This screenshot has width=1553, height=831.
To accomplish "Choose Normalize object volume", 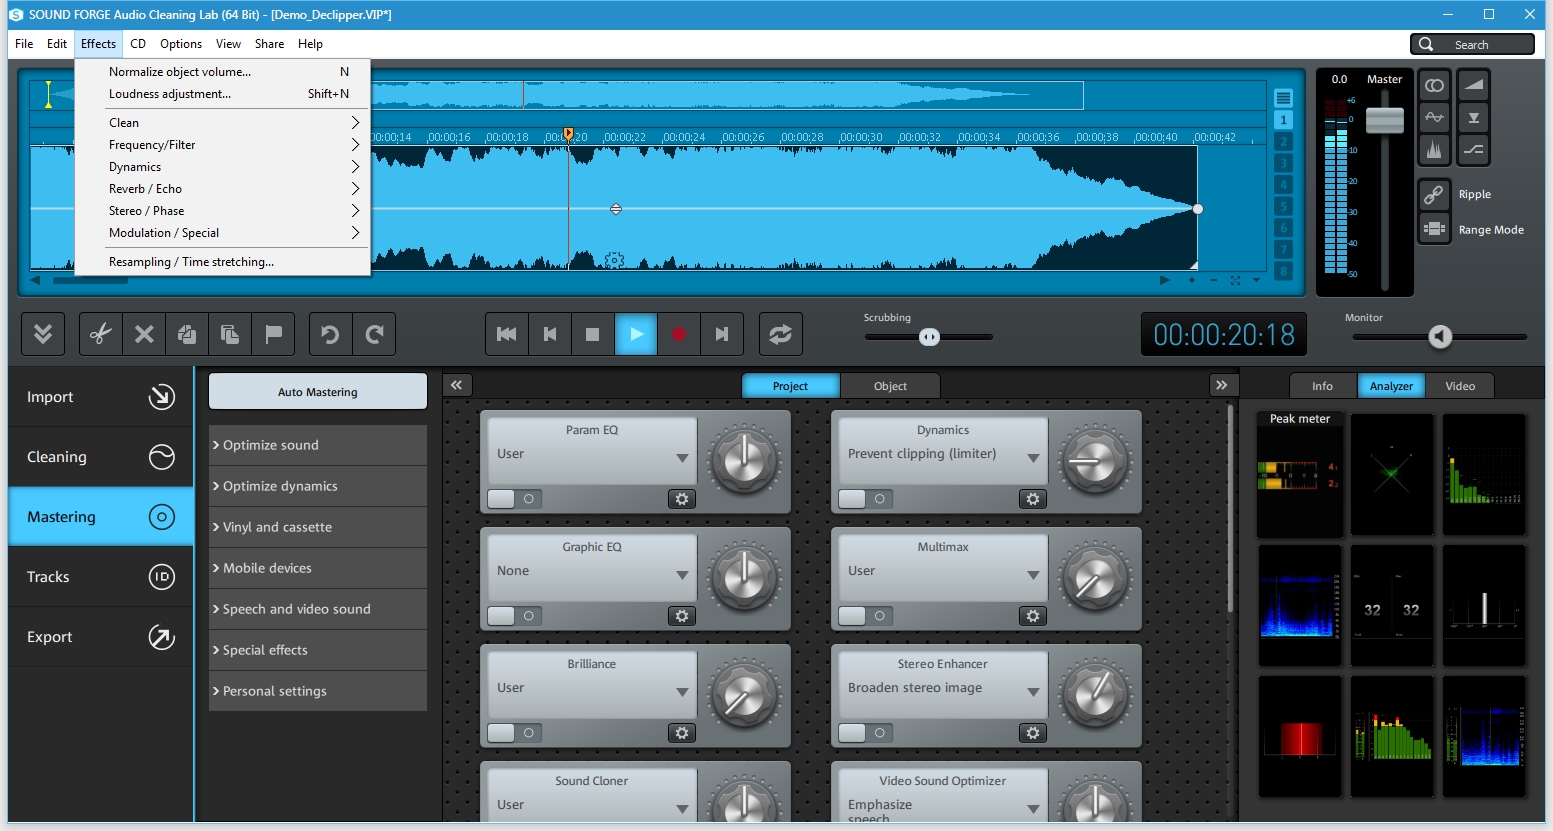I will pos(222,72).
